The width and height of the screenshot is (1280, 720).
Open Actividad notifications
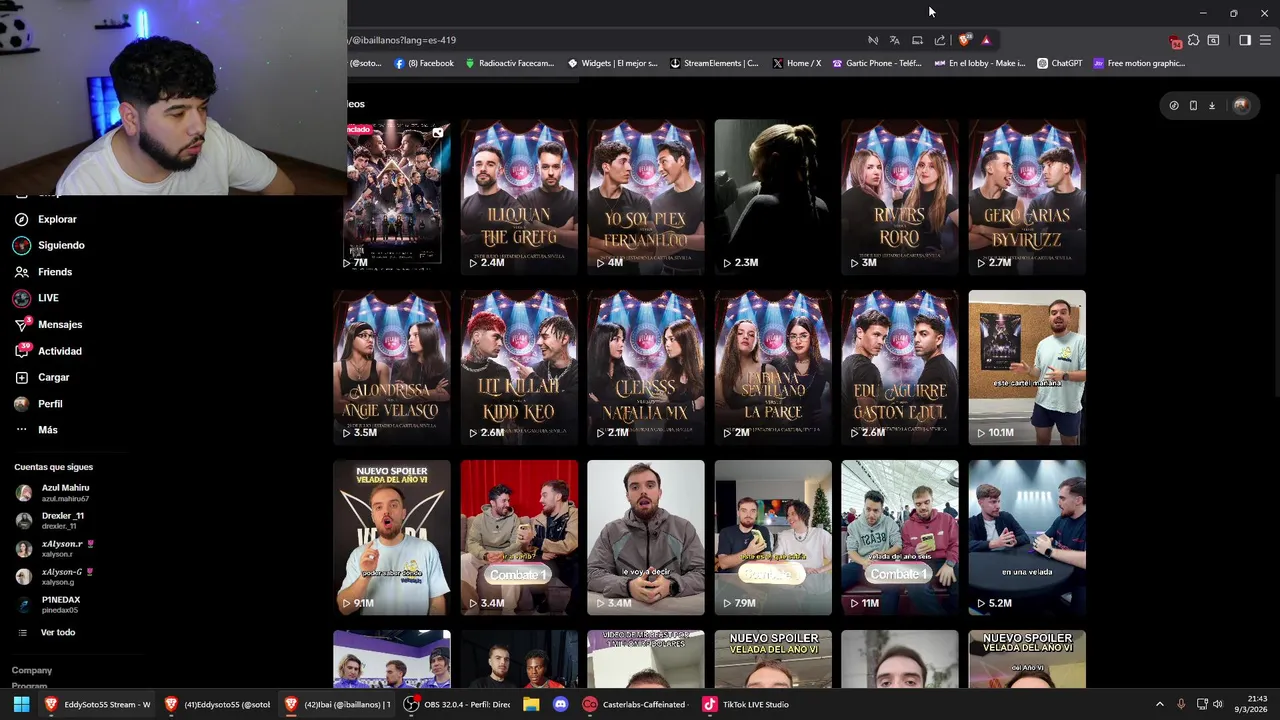[48, 351]
